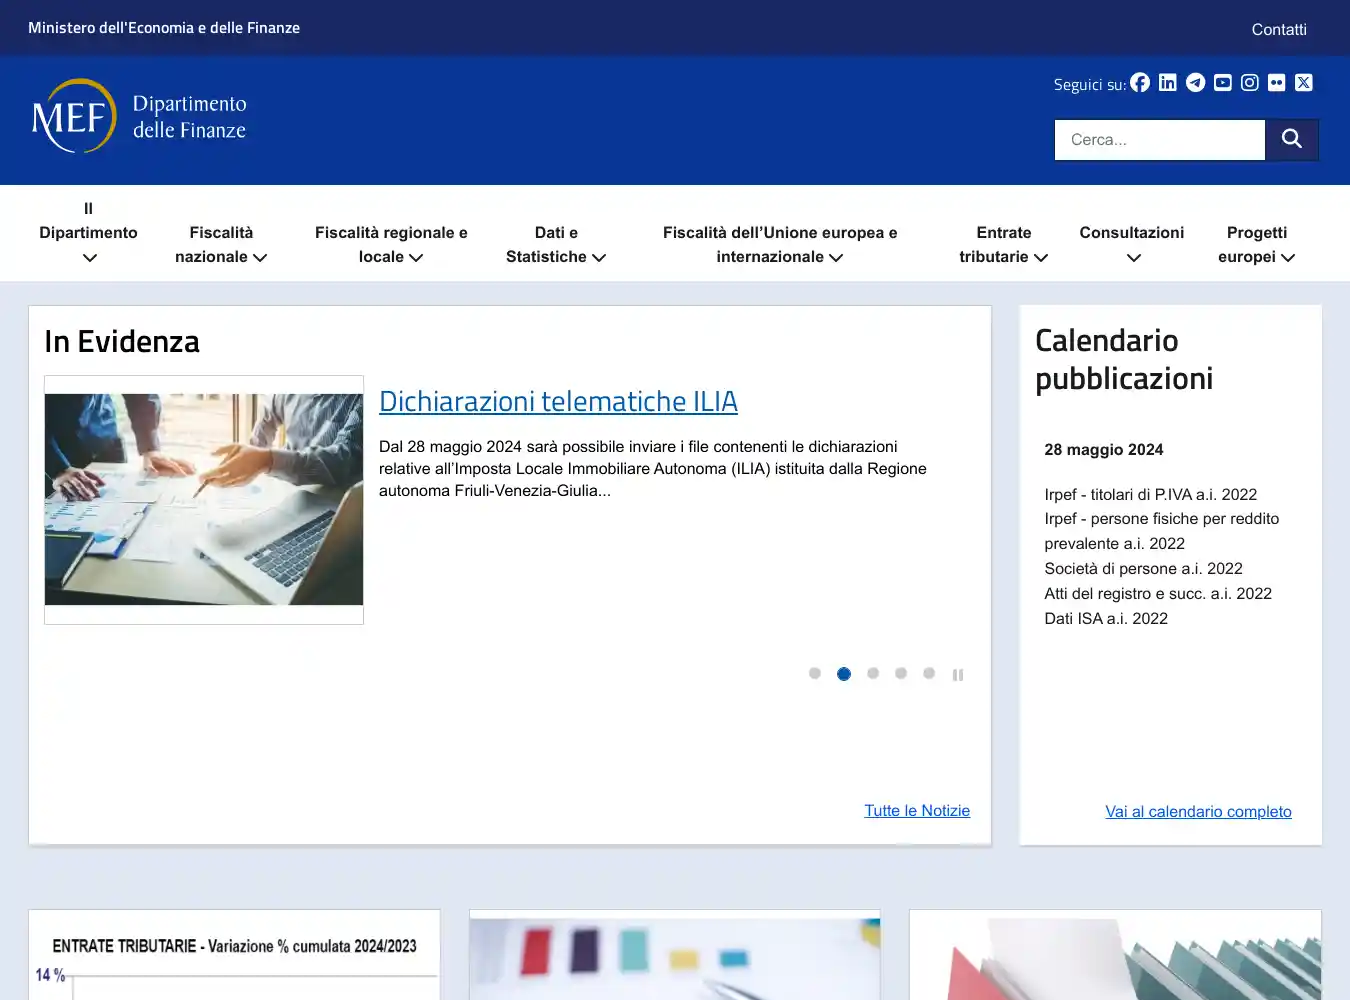Image resolution: width=1350 pixels, height=1000 pixels.
Task: Select the fourth carousel slide dot
Action: pyautogui.click(x=901, y=673)
